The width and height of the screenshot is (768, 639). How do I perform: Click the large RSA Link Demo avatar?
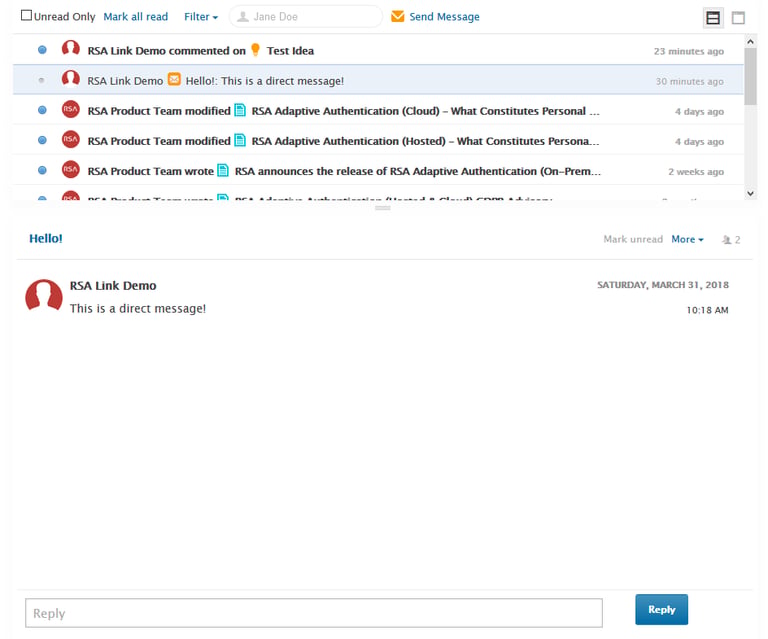44,297
